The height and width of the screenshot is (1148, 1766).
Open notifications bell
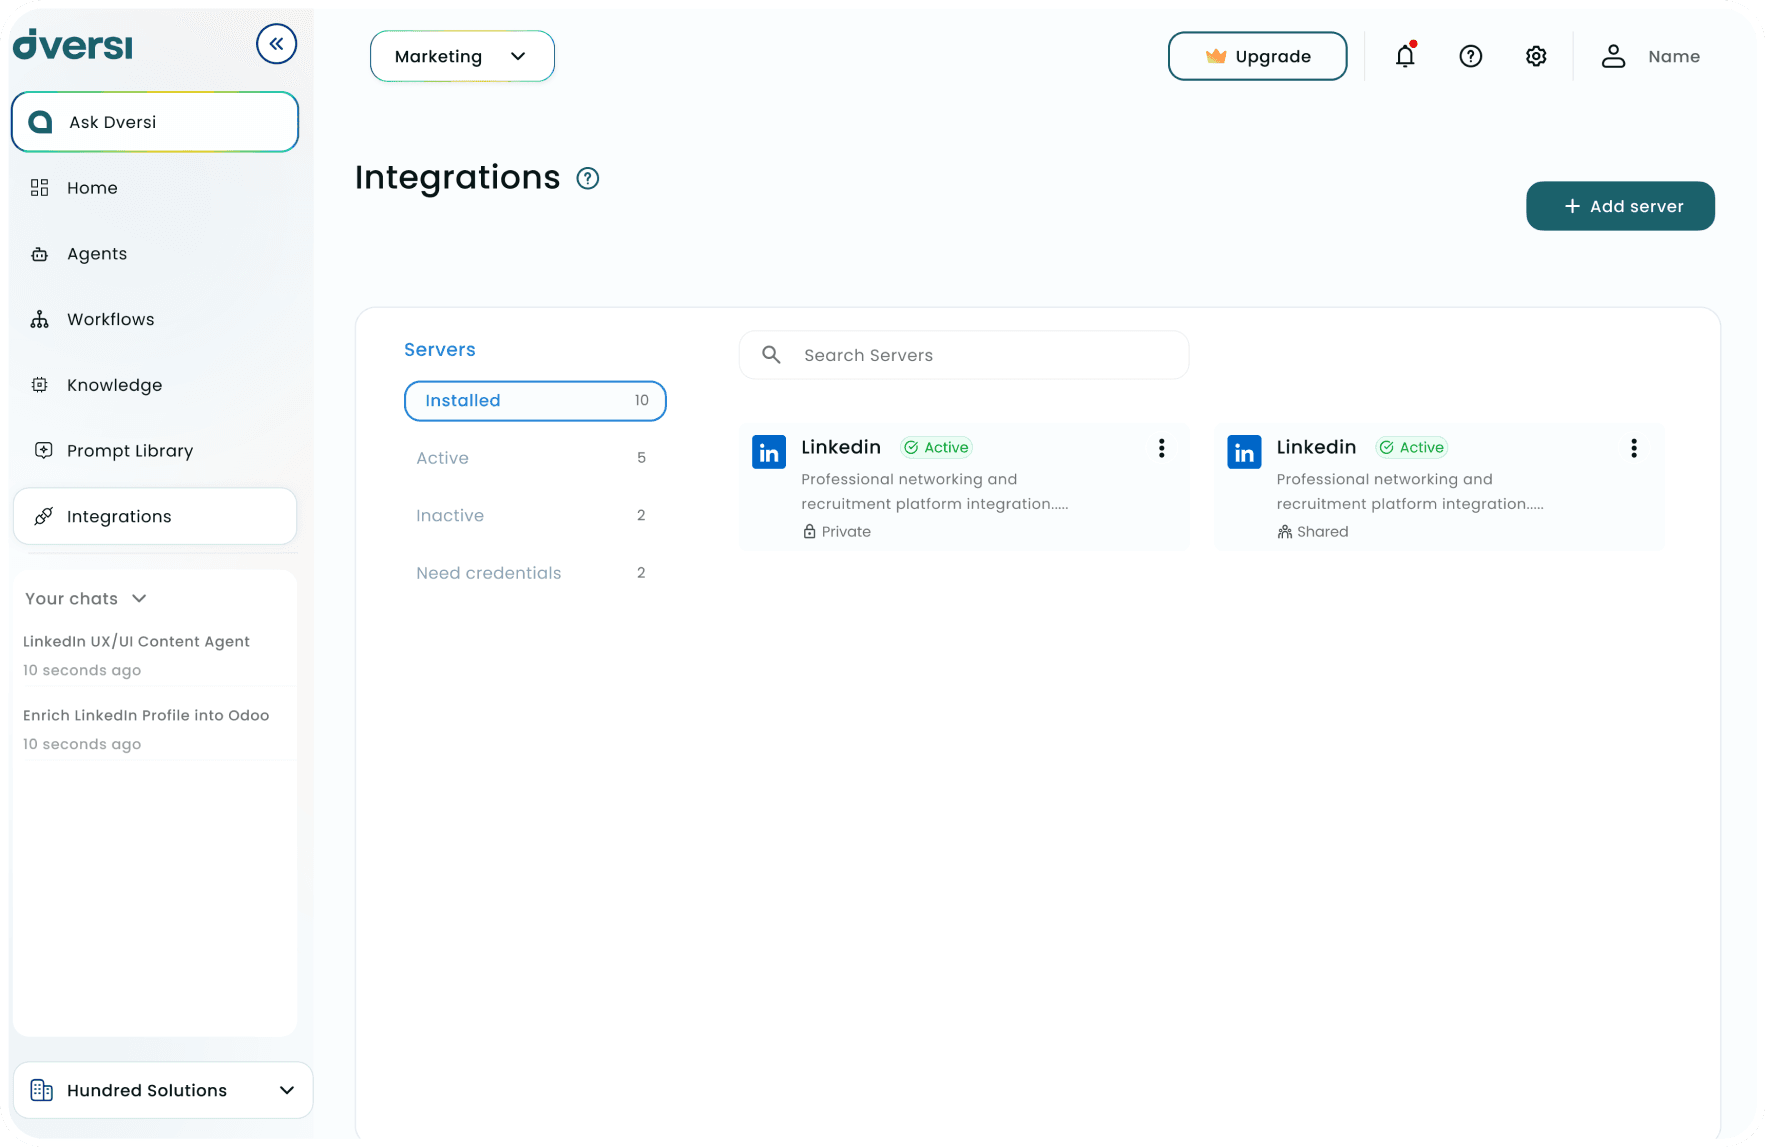(x=1405, y=56)
